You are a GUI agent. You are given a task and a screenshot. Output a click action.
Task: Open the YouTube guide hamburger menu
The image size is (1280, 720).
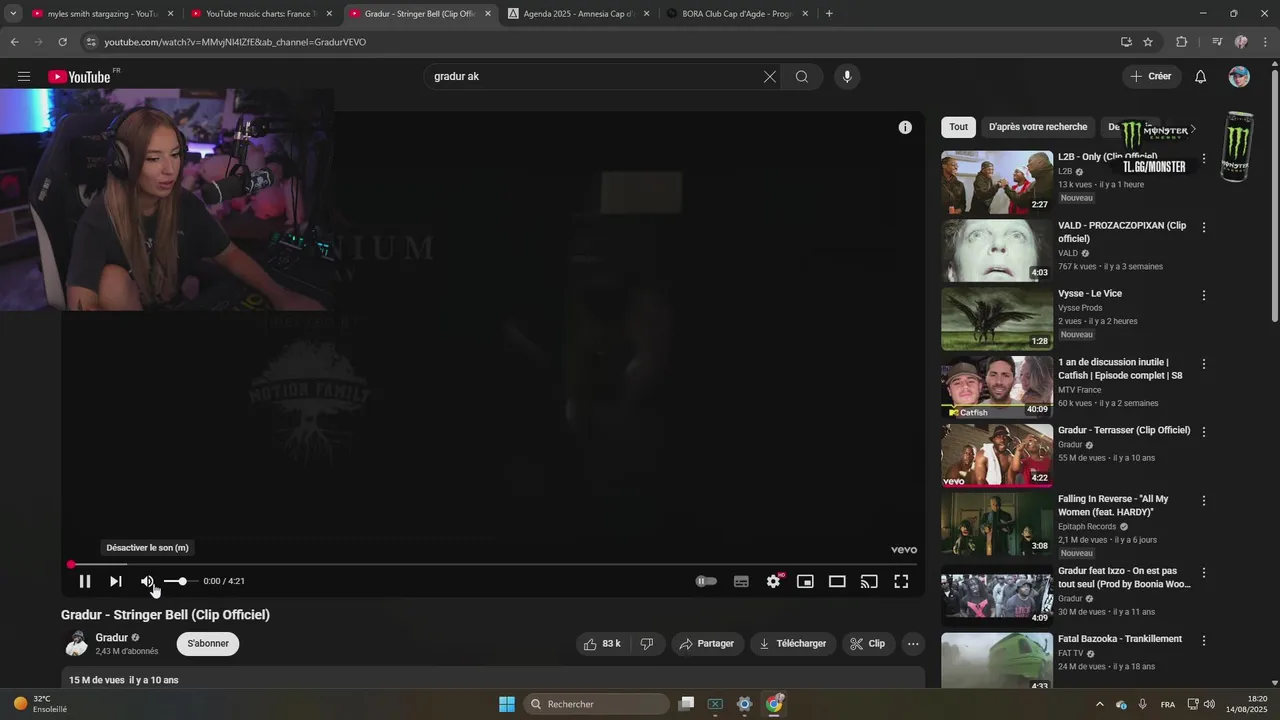pos(24,77)
